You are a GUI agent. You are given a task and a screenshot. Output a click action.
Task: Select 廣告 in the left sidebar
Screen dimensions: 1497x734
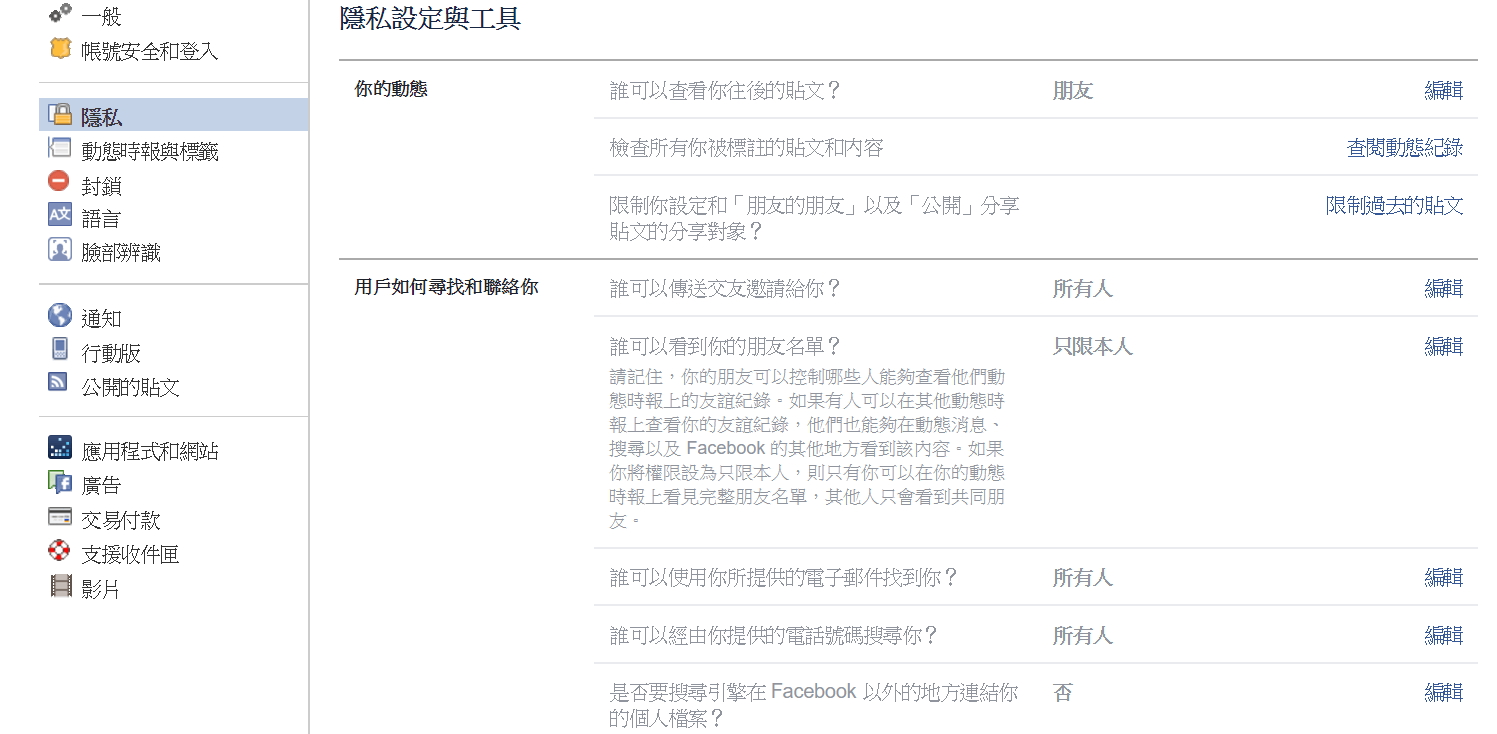(101, 486)
